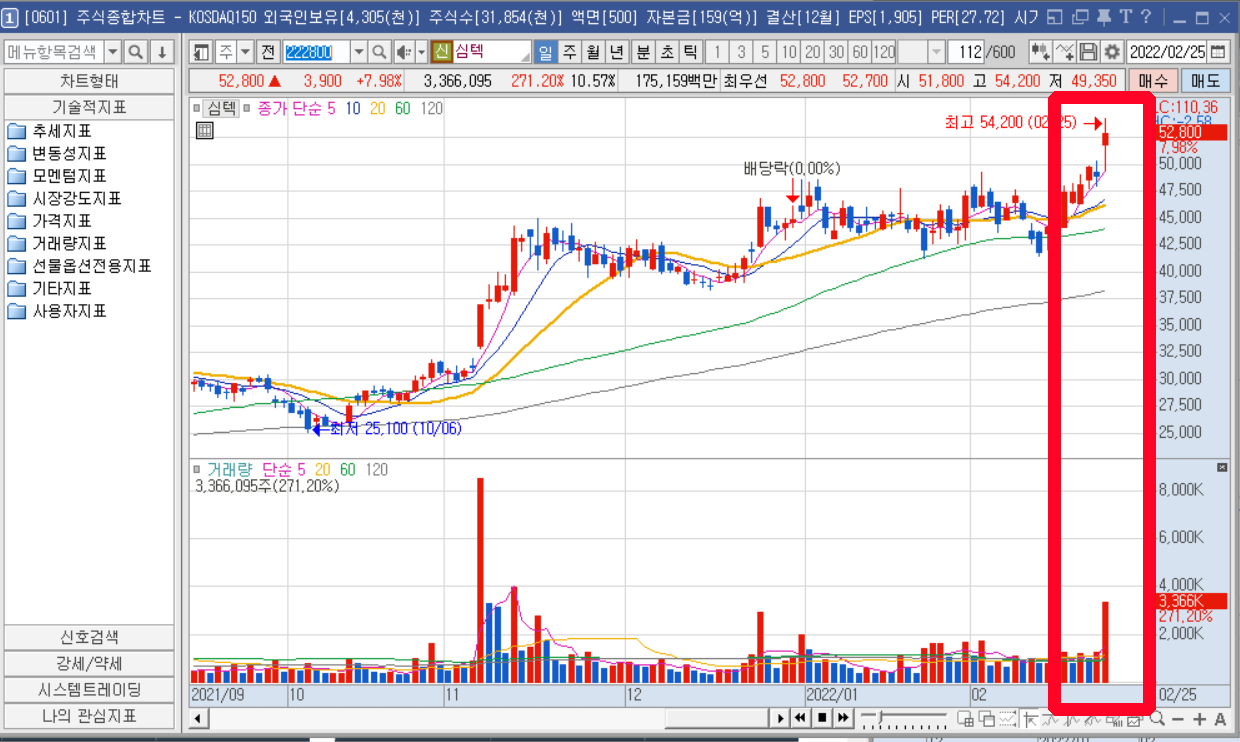
Task: Open the 차트형태 panel tab
Action: pyautogui.click(x=89, y=82)
